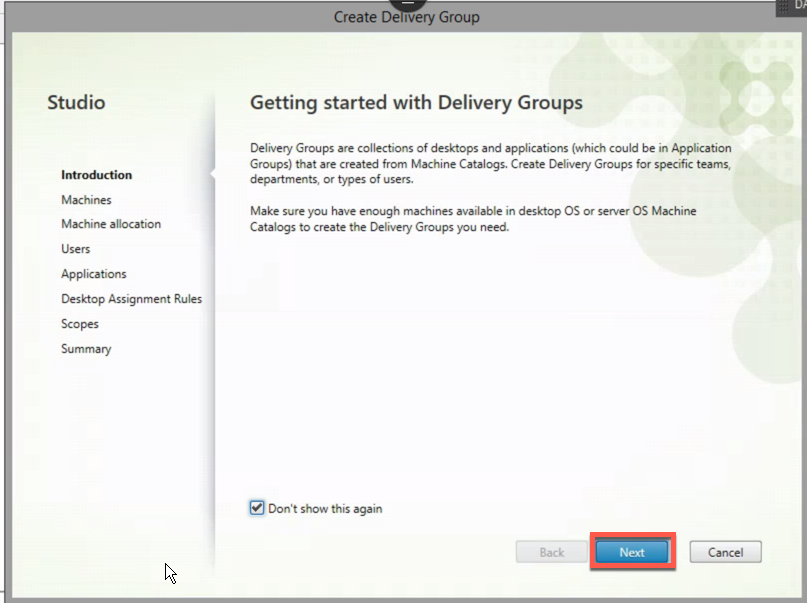Click the "Getting started with Delivery Groups" heading

416,102
